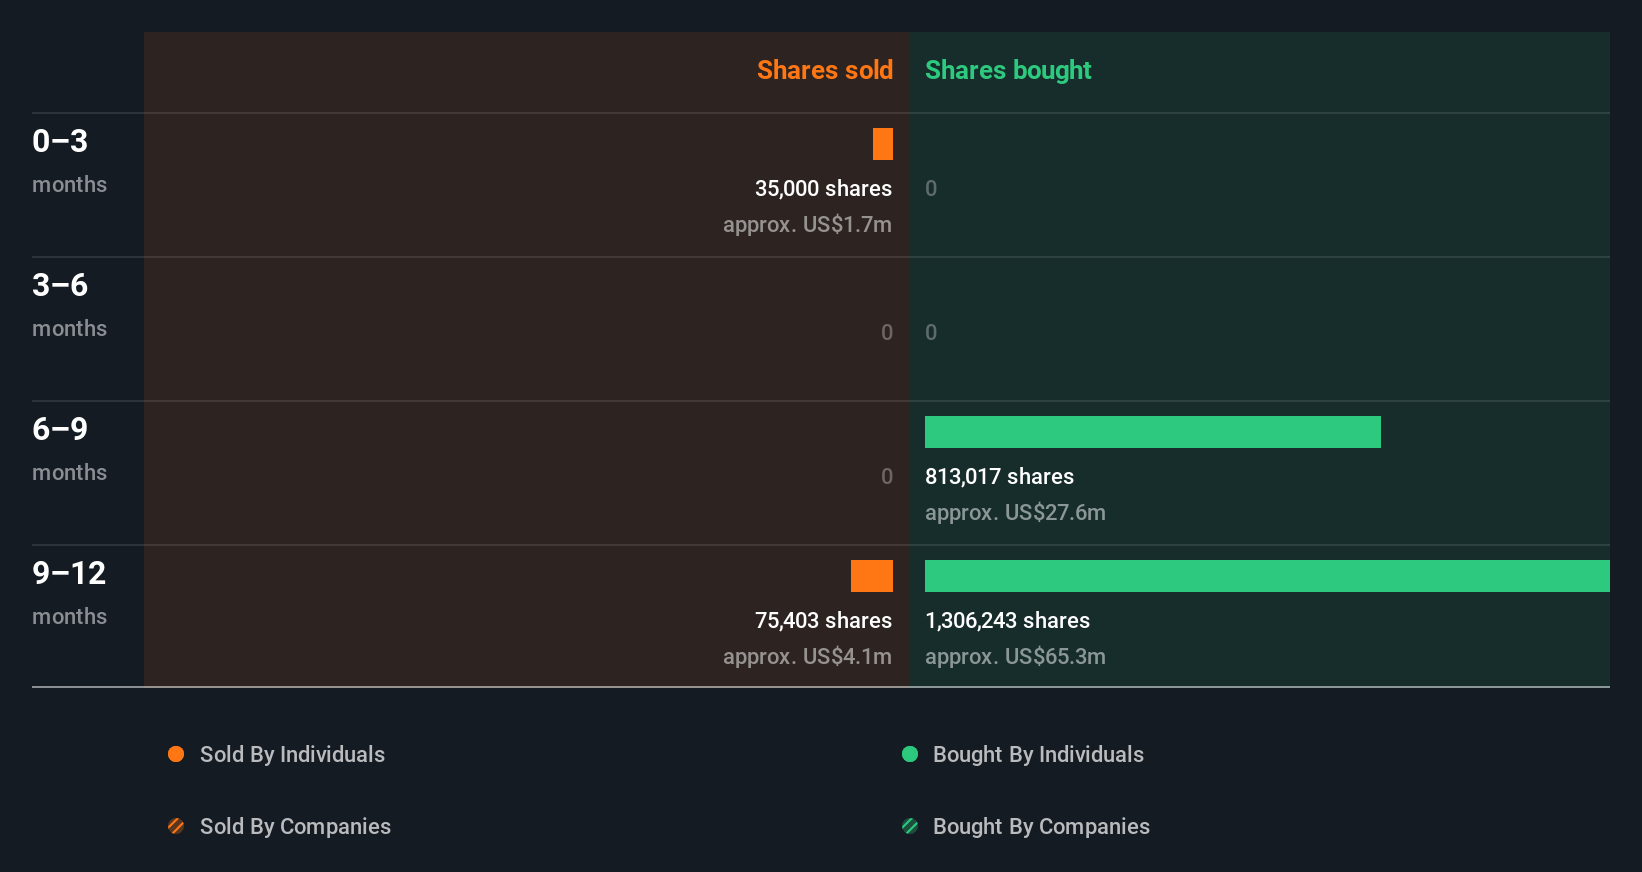The height and width of the screenshot is (872, 1642).
Task: Click the green dot beside Bought By Individuals
Action: click(910, 754)
